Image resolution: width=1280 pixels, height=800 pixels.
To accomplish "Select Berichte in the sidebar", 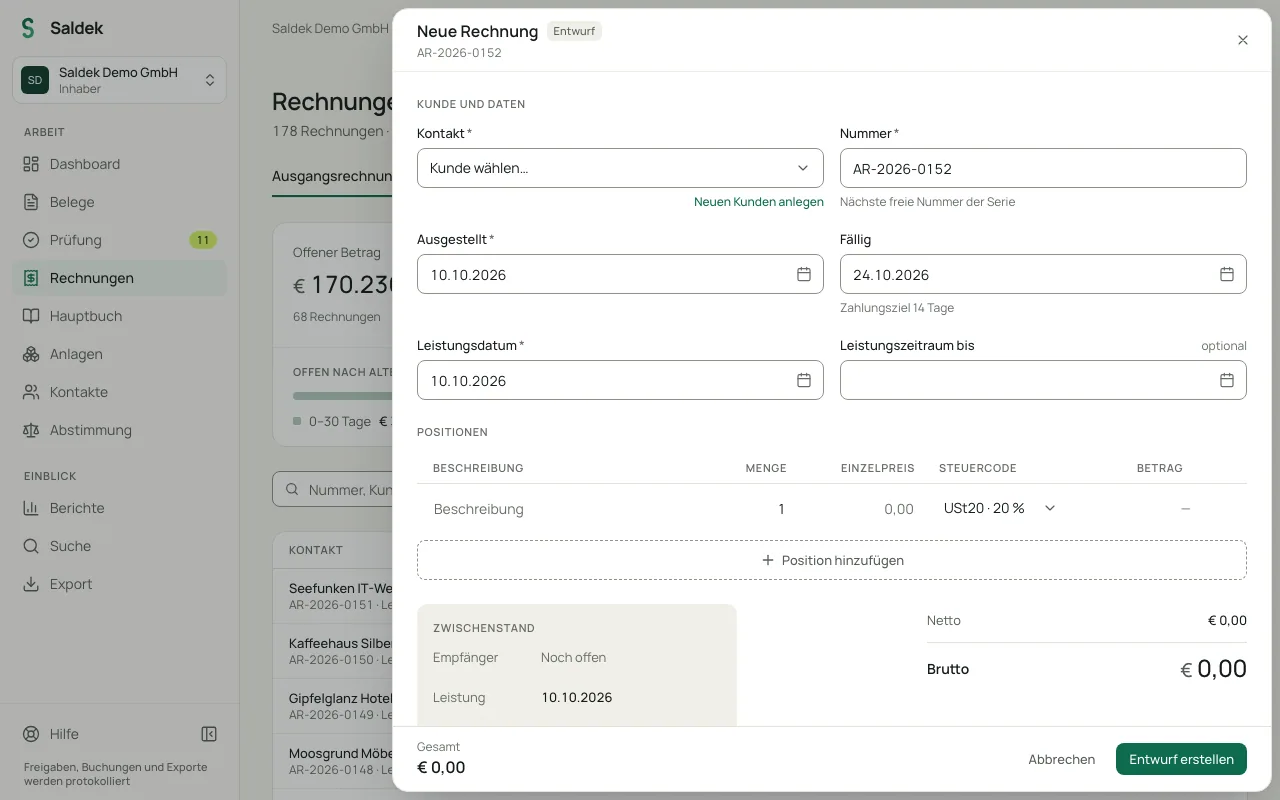I will point(120,508).
